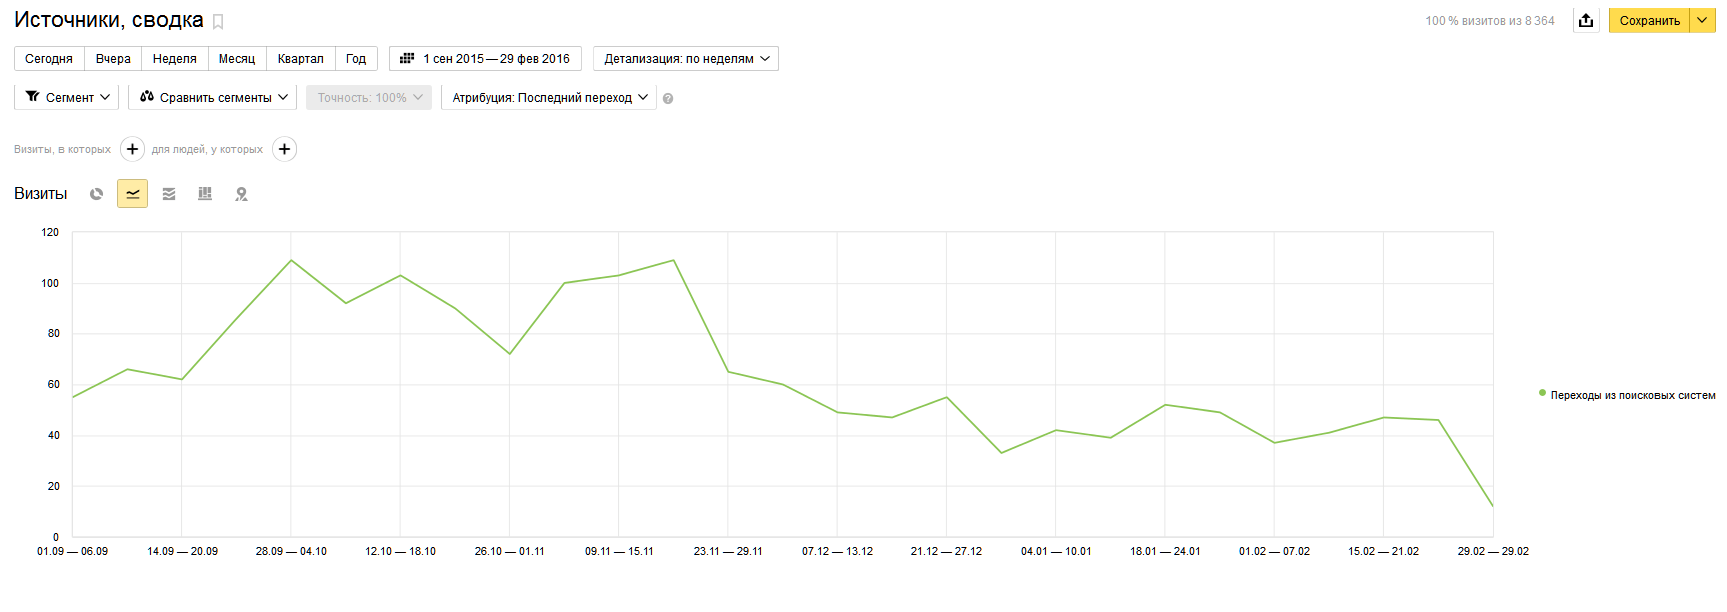The height and width of the screenshot is (612, 1727).
Task: Switch to stacked area chart view
Action: pos(169,194)
